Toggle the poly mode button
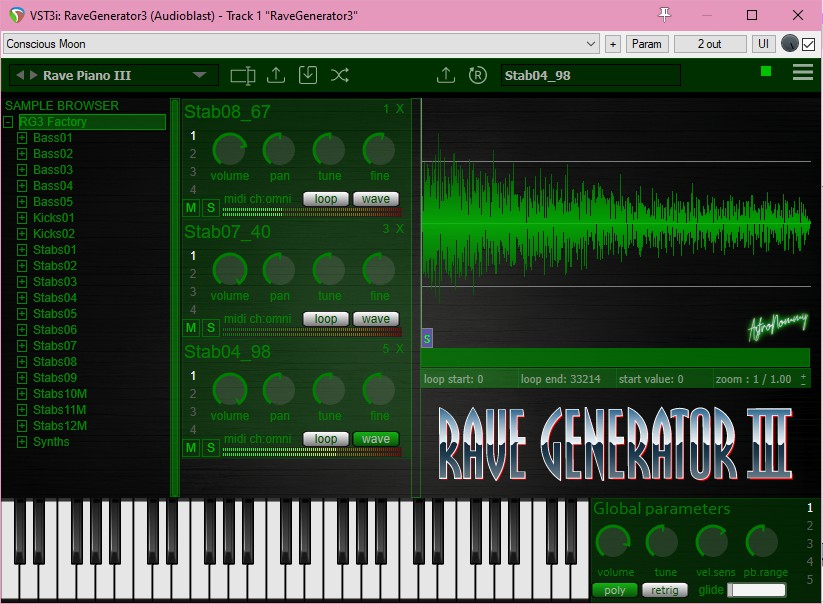The image size is (823, 604). pyautogui.click(x=615, y=590)
